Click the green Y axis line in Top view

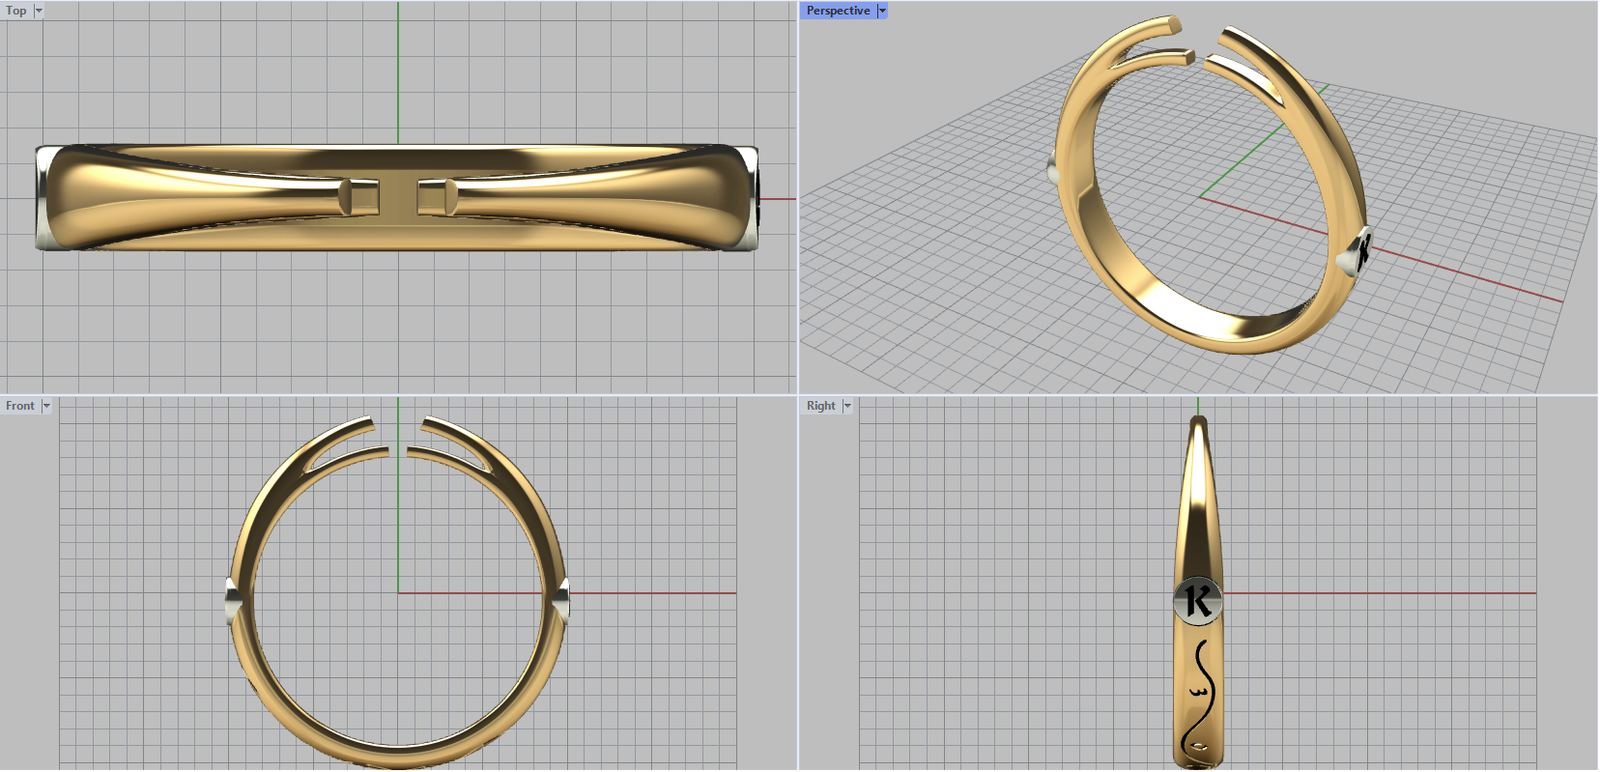click(398, 70)
